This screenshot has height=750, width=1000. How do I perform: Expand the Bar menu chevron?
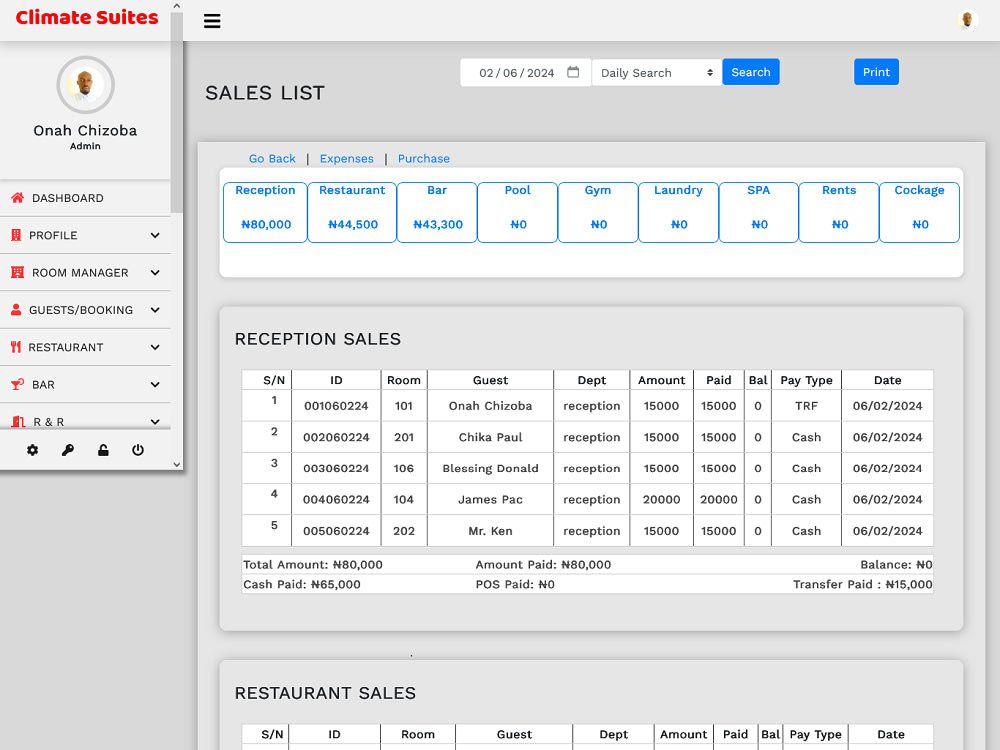click(x=155, y=385)
